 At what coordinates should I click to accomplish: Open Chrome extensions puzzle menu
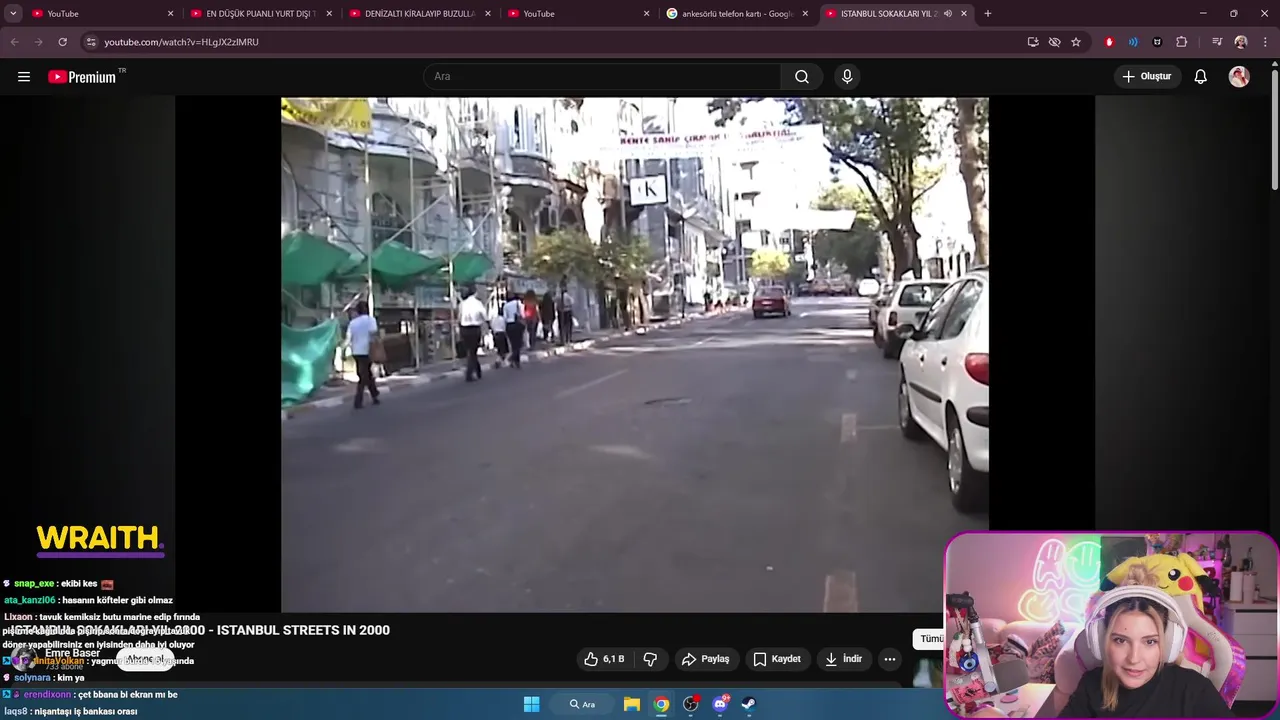(x=1182, y=42)
